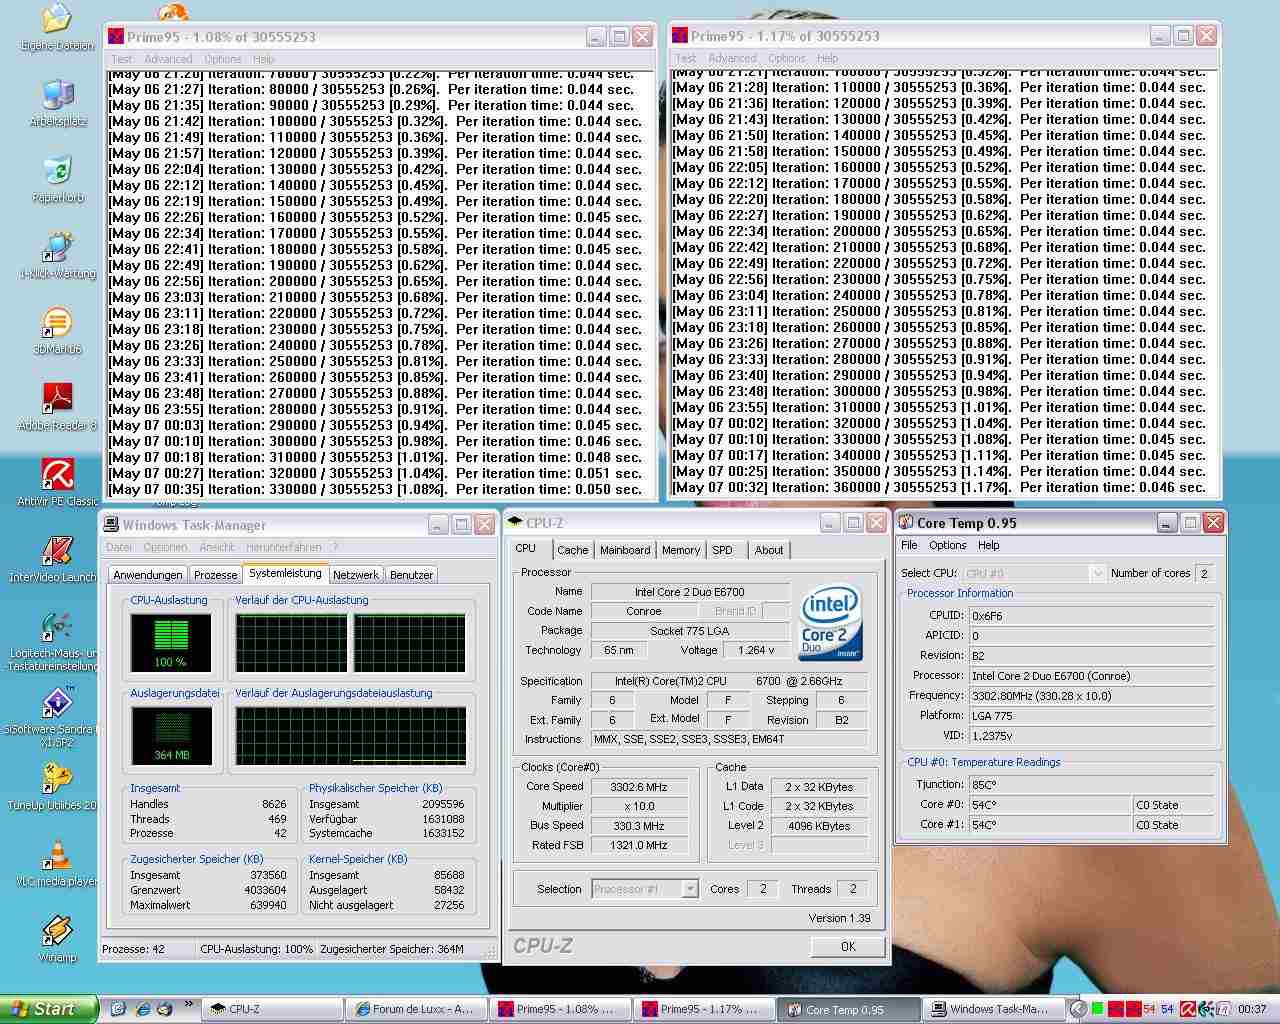Open the File menu in Core Temp

click(909, 545)
